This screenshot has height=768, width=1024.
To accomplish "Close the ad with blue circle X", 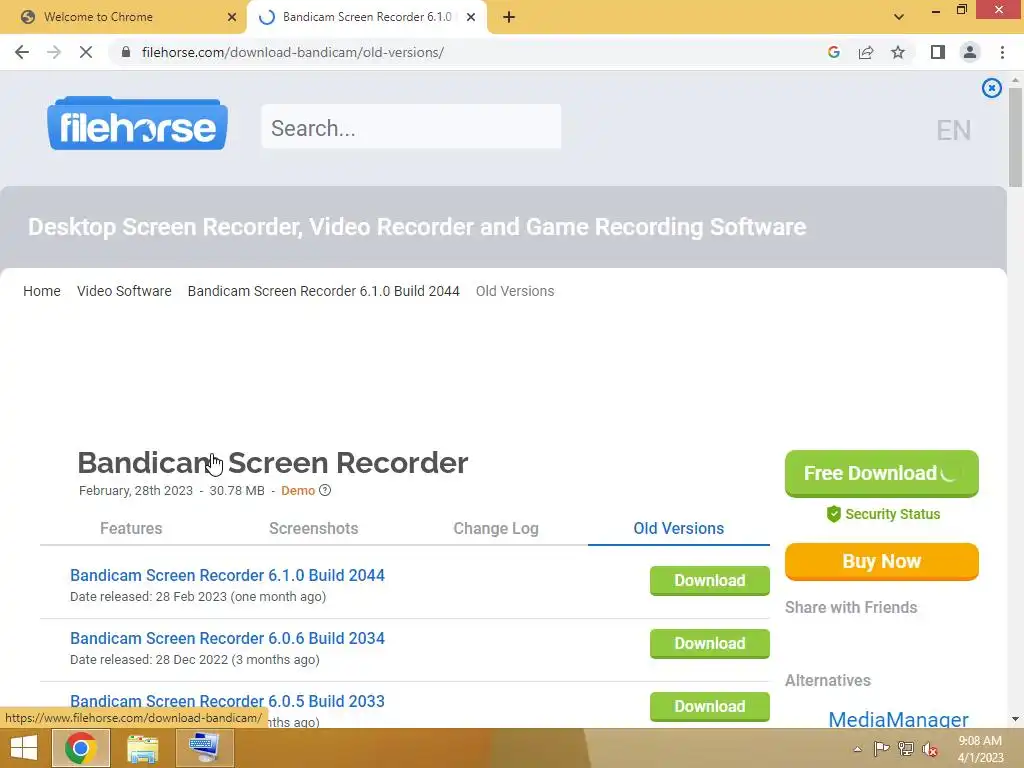I will [991, 88].
